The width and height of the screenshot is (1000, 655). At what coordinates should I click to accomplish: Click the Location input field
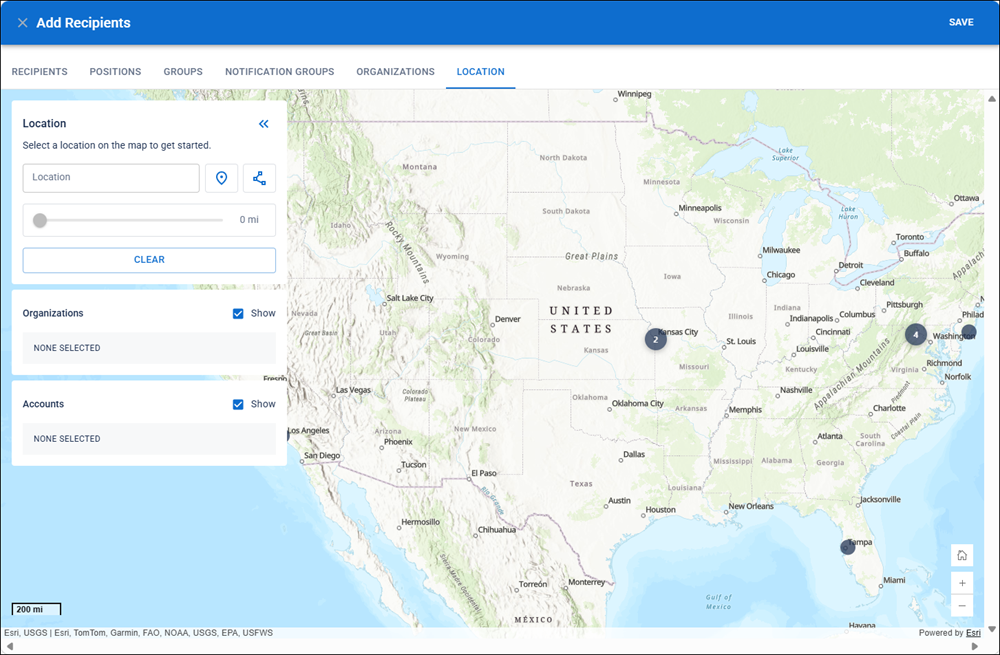(x=111, y=178)
